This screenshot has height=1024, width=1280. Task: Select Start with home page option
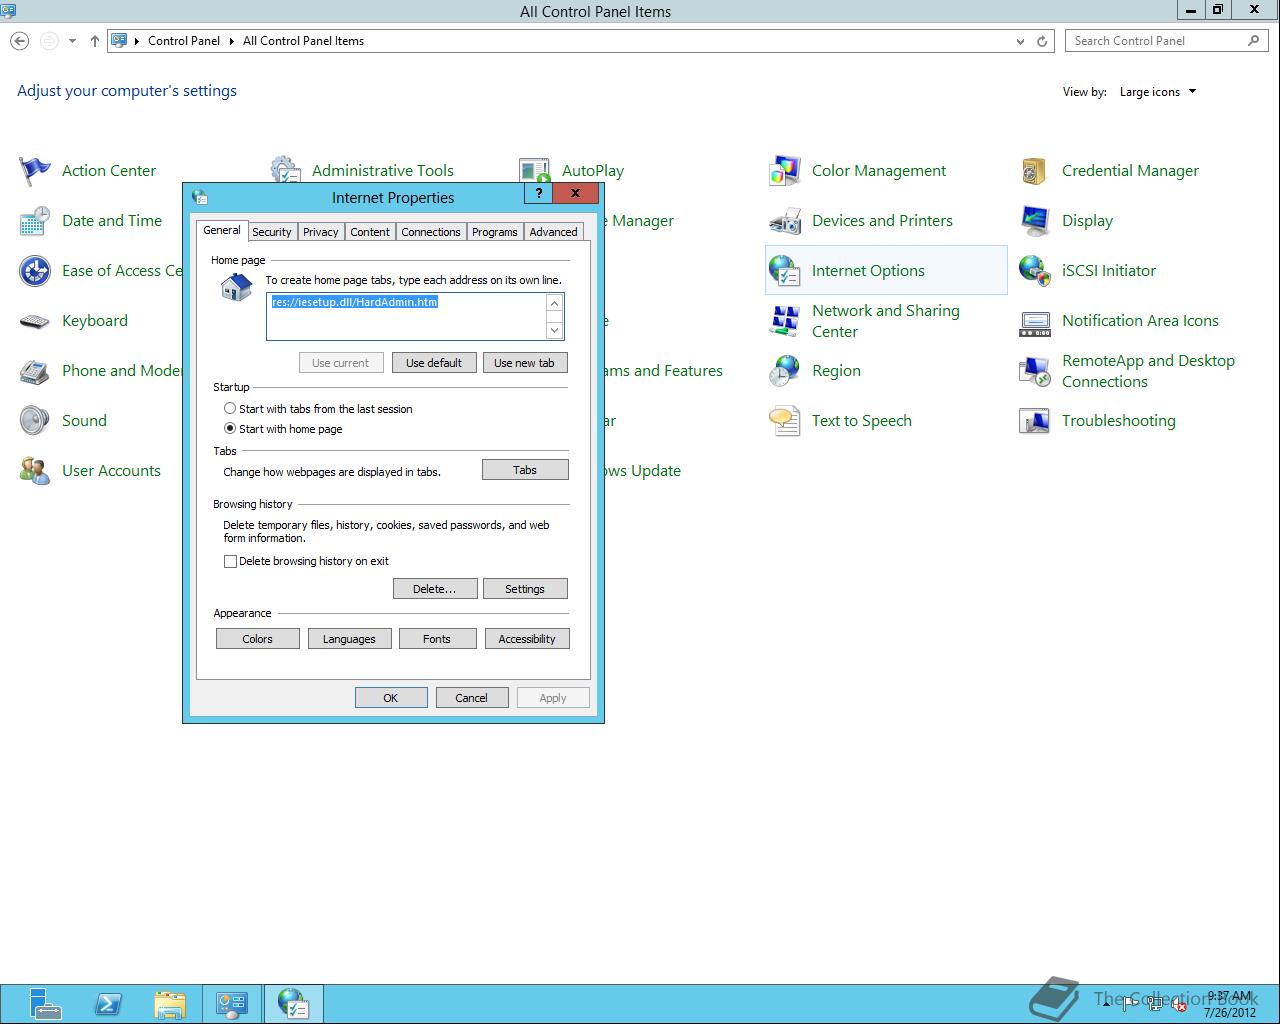coord(230,428)
